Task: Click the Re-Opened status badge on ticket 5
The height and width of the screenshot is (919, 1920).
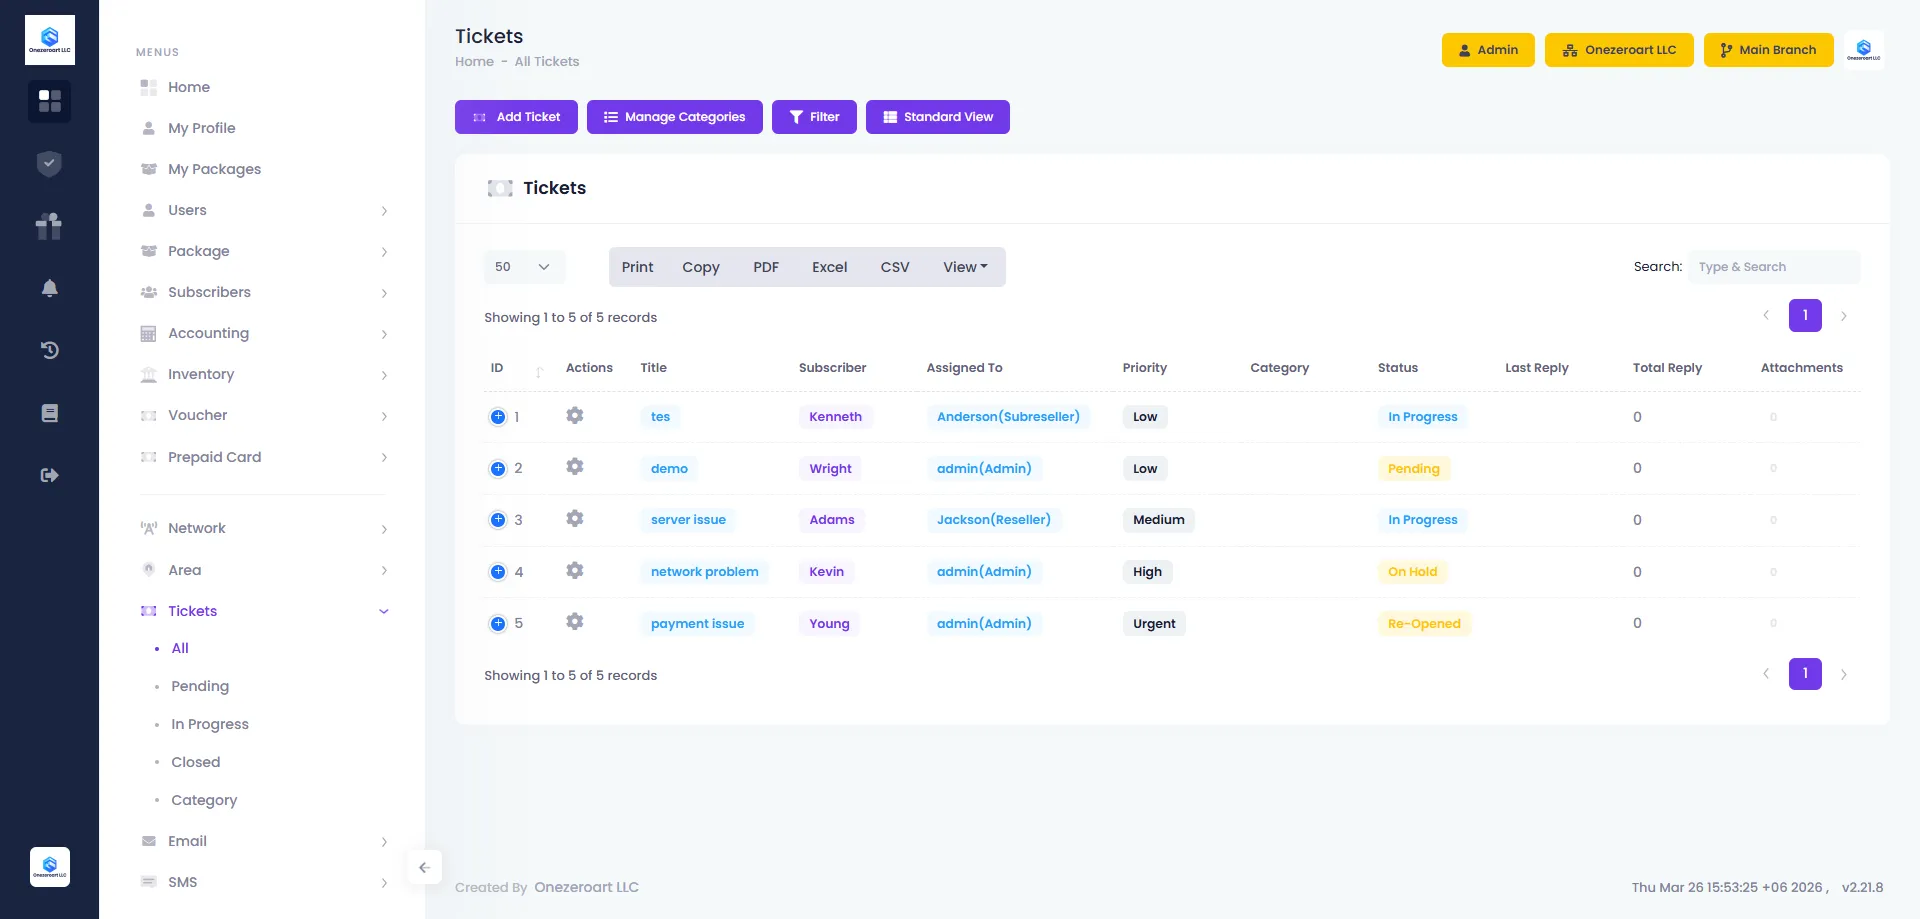Action: click(1424, 623)
